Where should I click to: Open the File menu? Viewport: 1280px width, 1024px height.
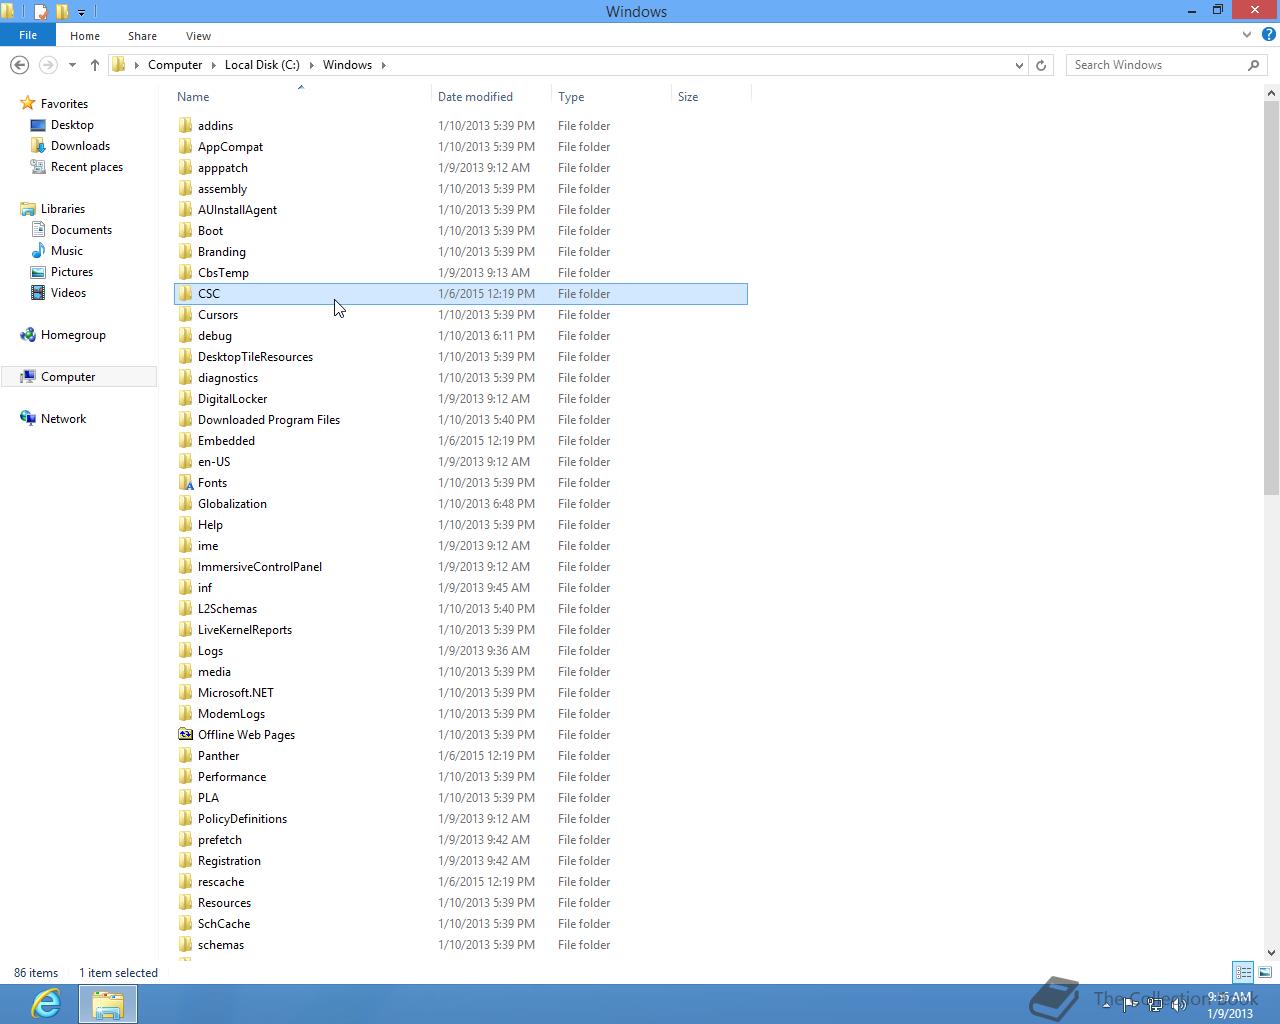coord(28,35)
